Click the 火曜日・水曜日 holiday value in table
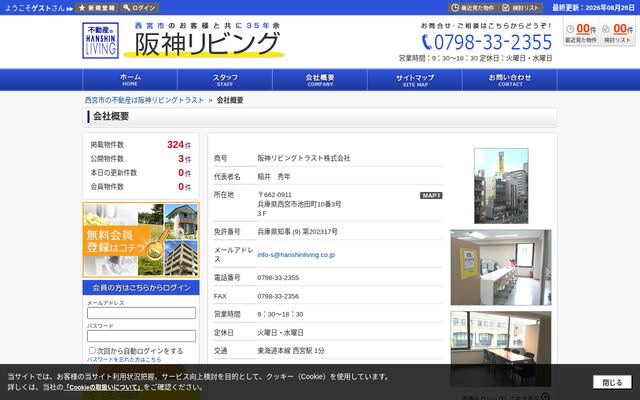640x400 pixels. [280, 333]
